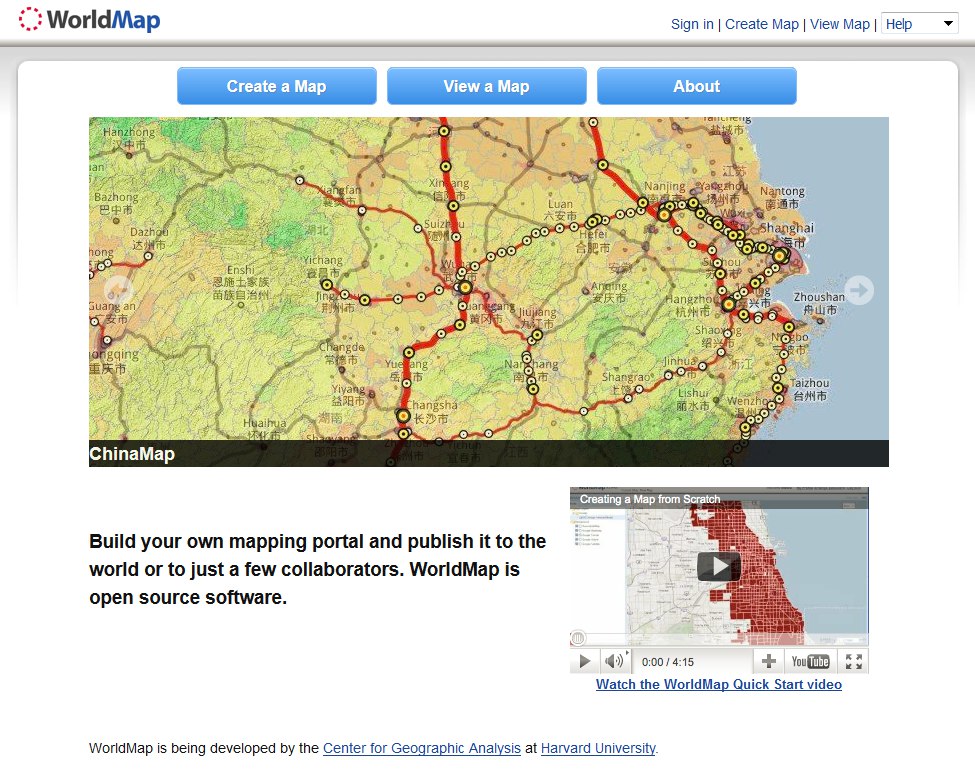Image resolution: width=975 pixels, height=777 pixels.
Task: Click video title Creating a Map from Scratch
Action: (x=650, y=499)
